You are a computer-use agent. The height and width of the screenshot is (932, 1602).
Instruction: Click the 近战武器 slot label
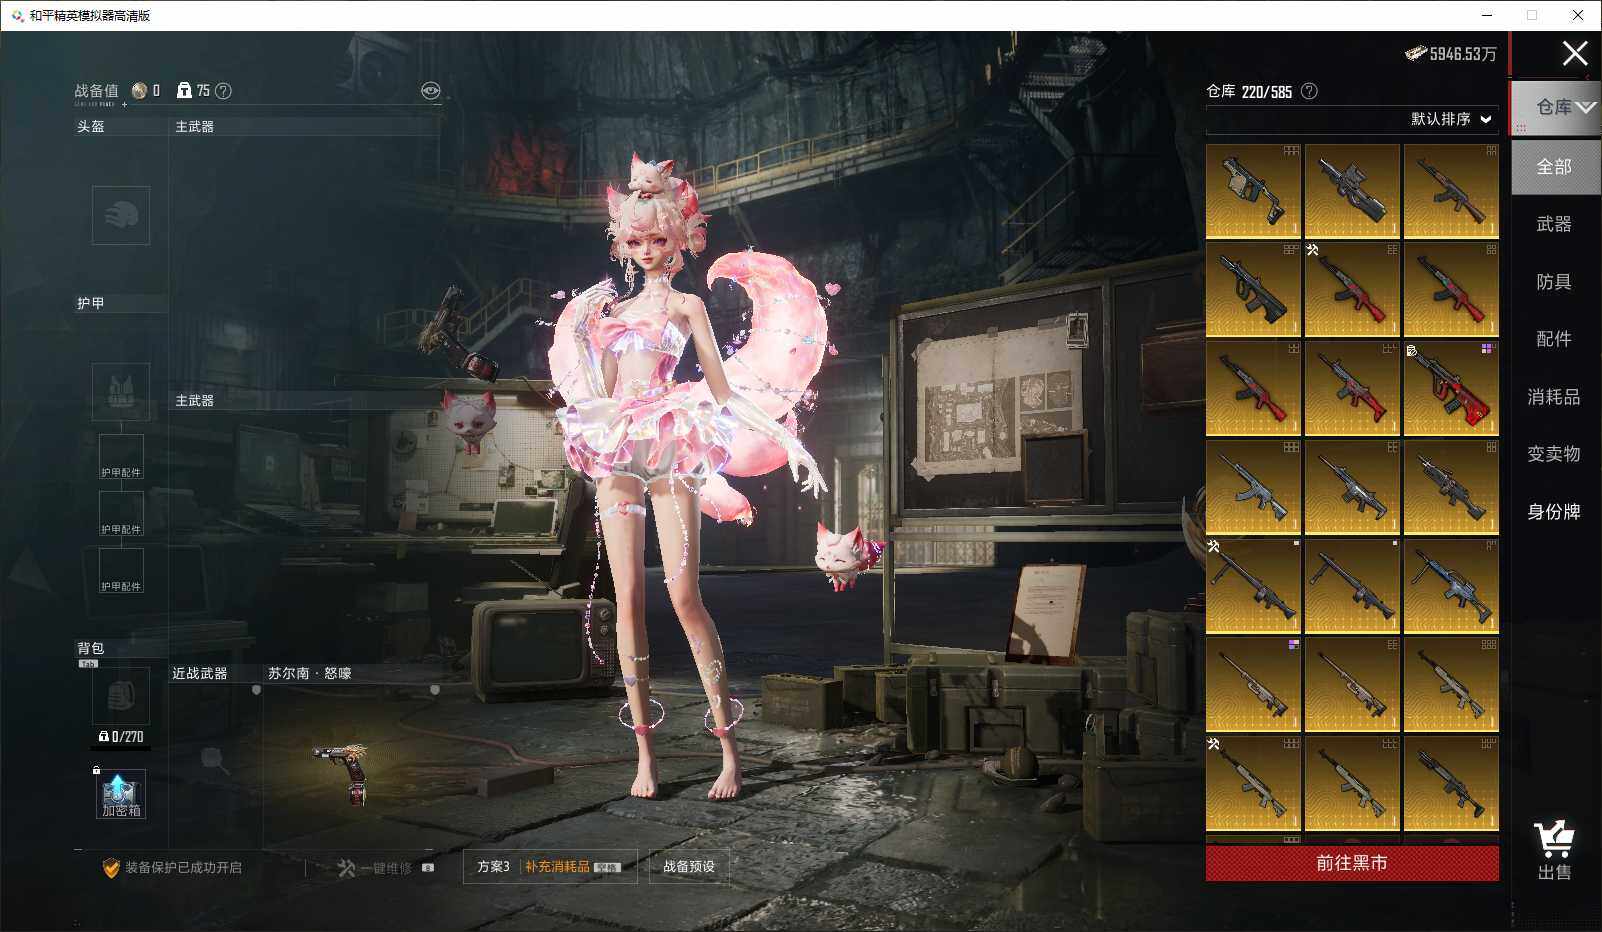(199, 674)
